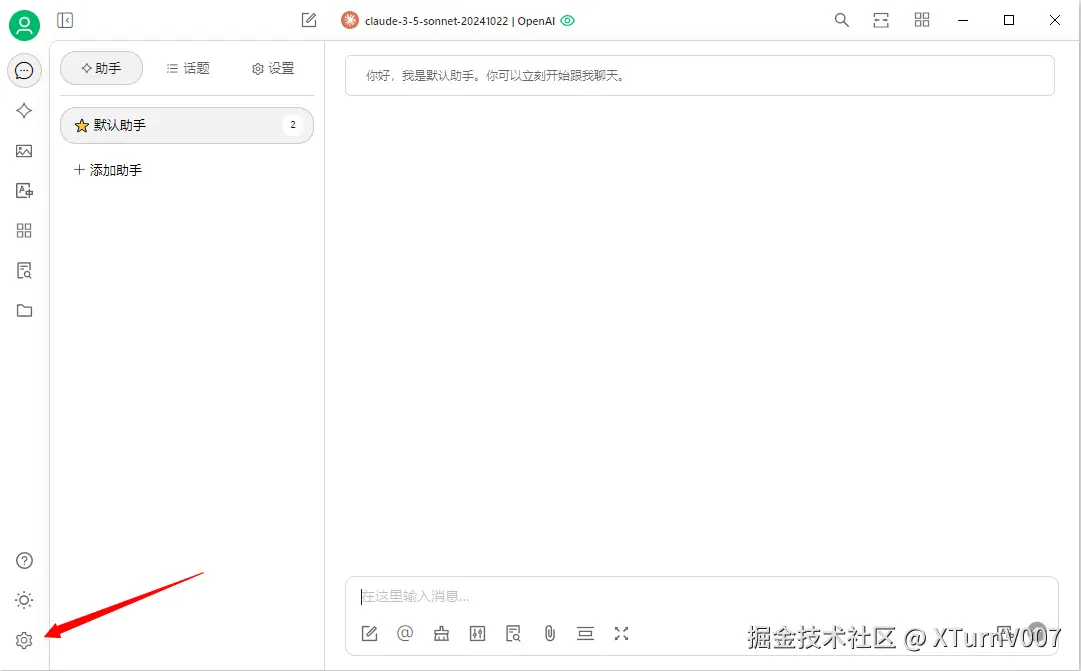Open the translate sidebar icon
The width and height of the screenshot is (1081, 671).
pos(24,190)
